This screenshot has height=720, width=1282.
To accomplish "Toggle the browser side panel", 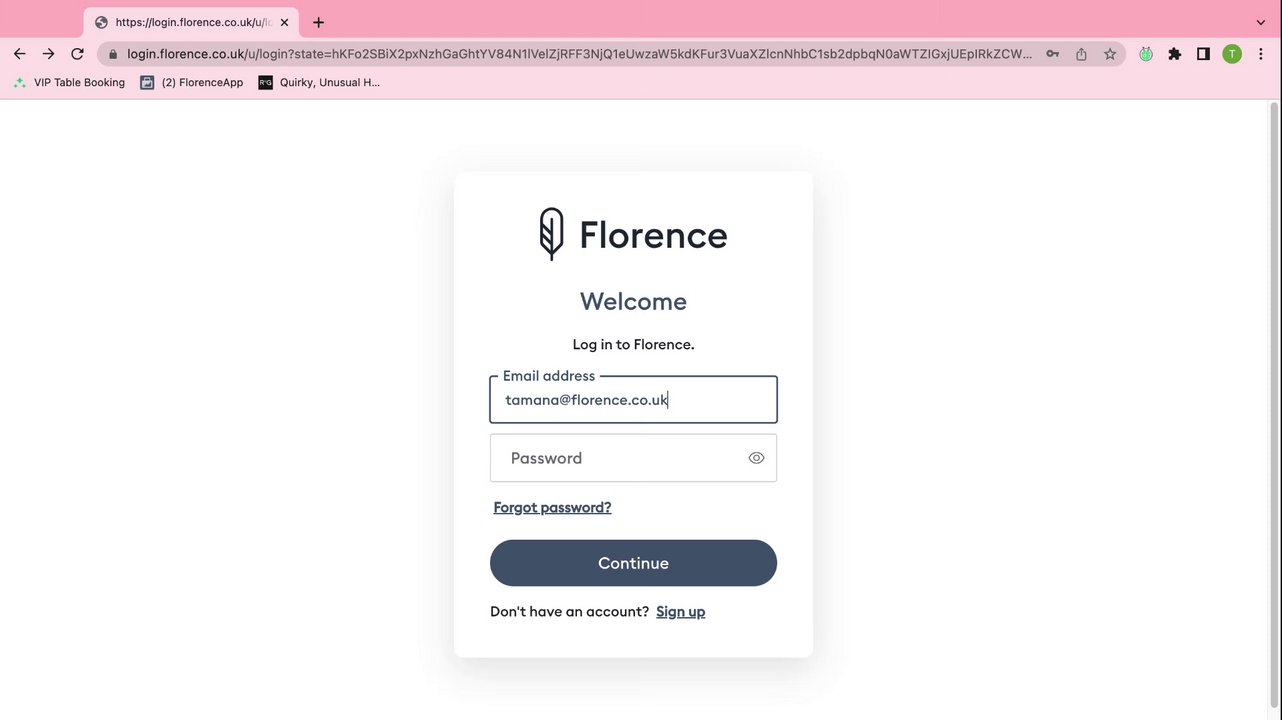I will coord(1203,54).
